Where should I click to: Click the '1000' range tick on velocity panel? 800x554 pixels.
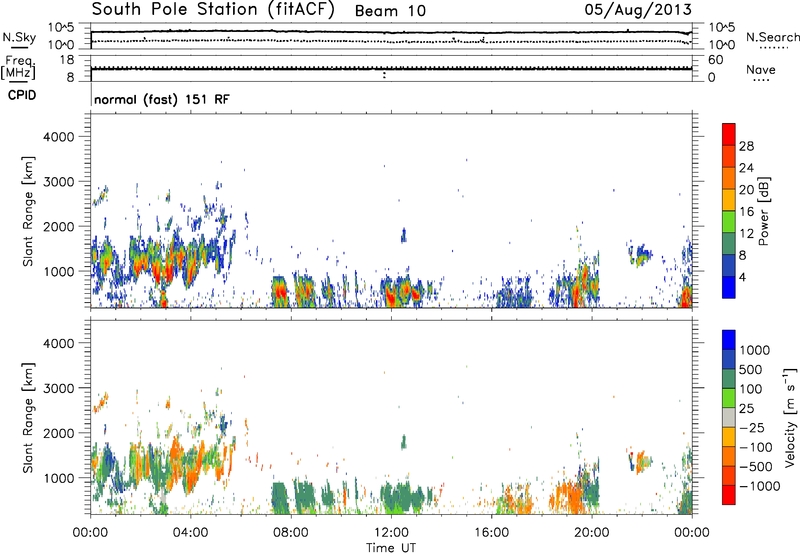coord(59,478)
